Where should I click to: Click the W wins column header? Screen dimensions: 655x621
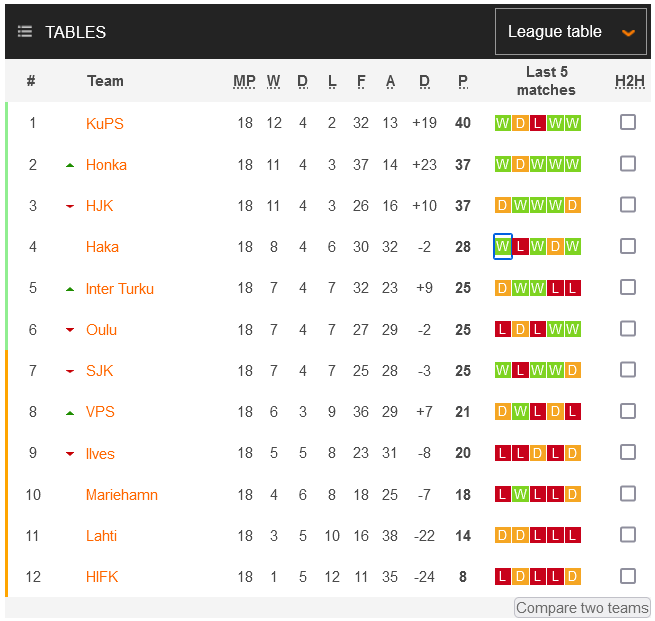click(x=274, y=81)
